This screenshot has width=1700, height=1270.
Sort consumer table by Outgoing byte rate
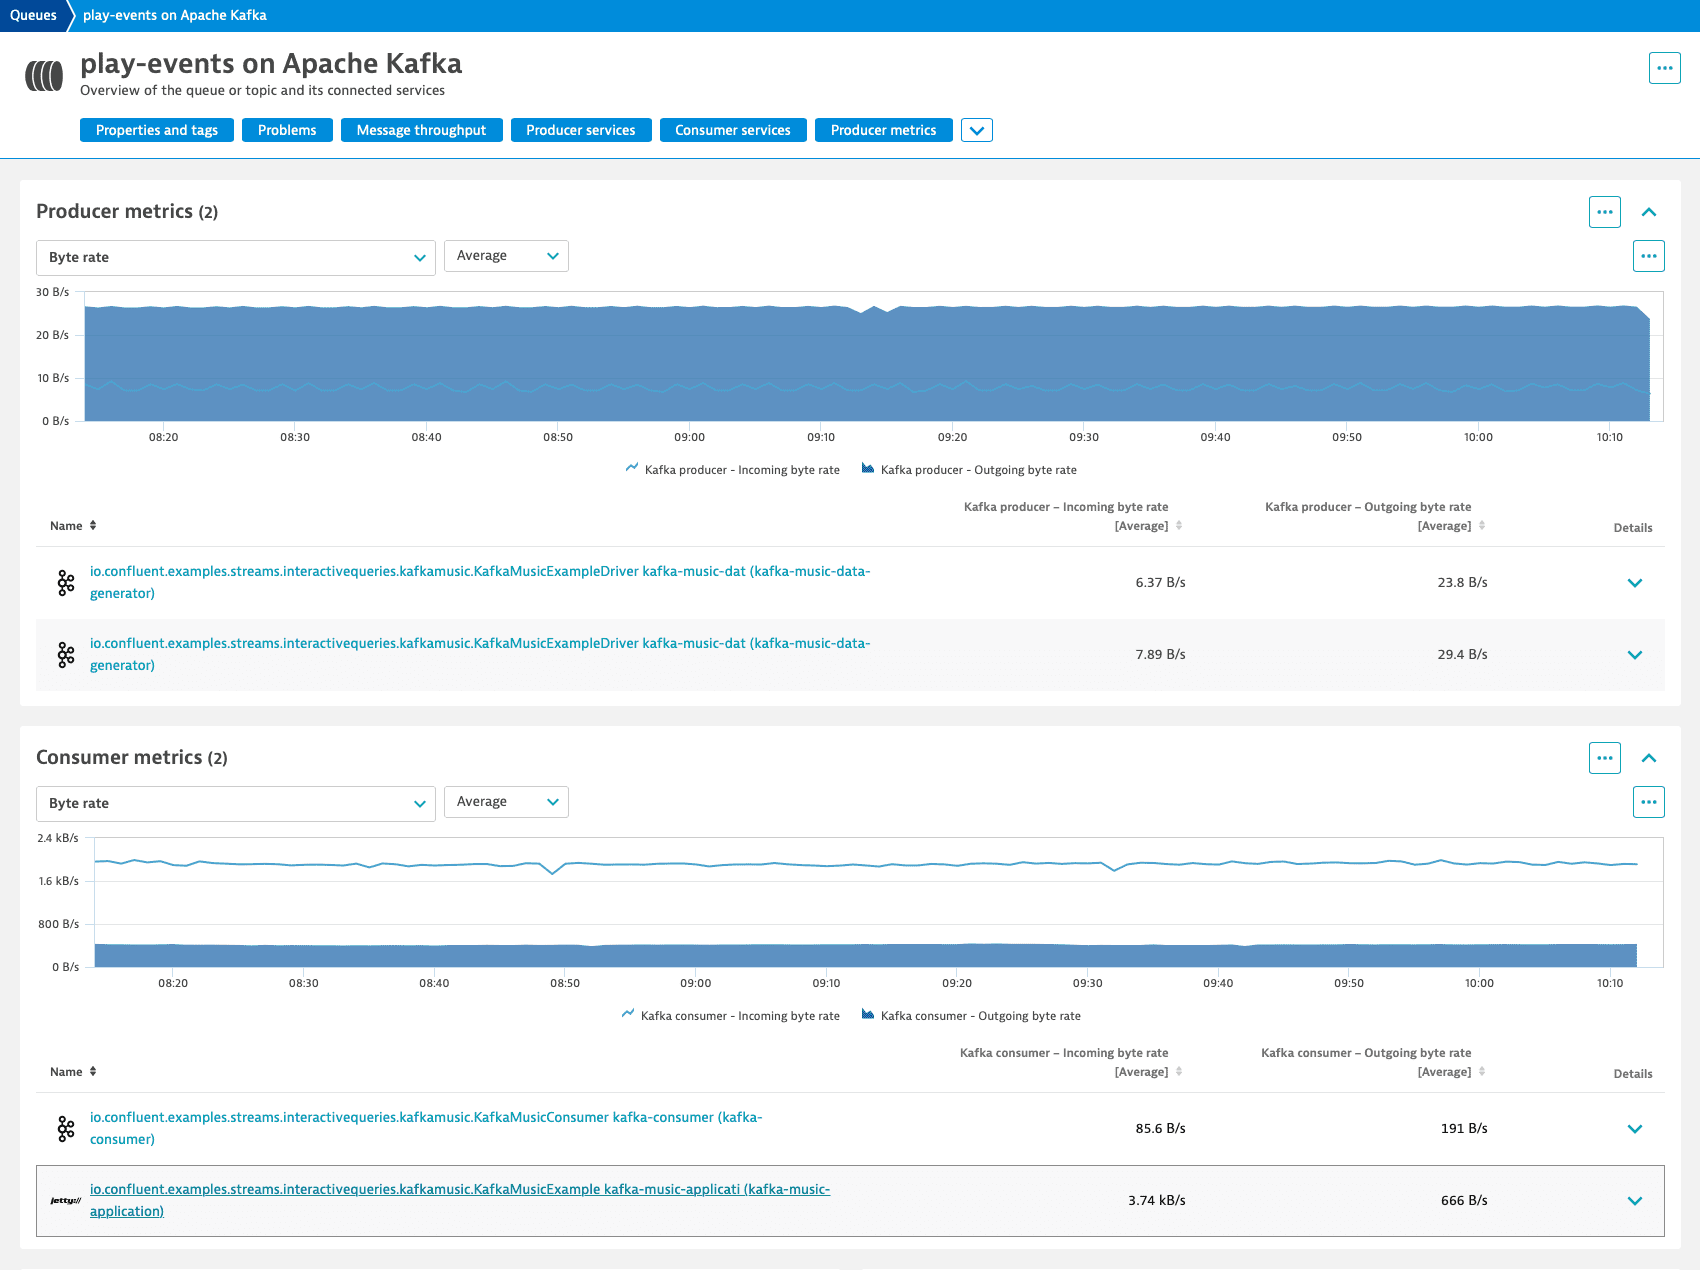(1372, 1062)
